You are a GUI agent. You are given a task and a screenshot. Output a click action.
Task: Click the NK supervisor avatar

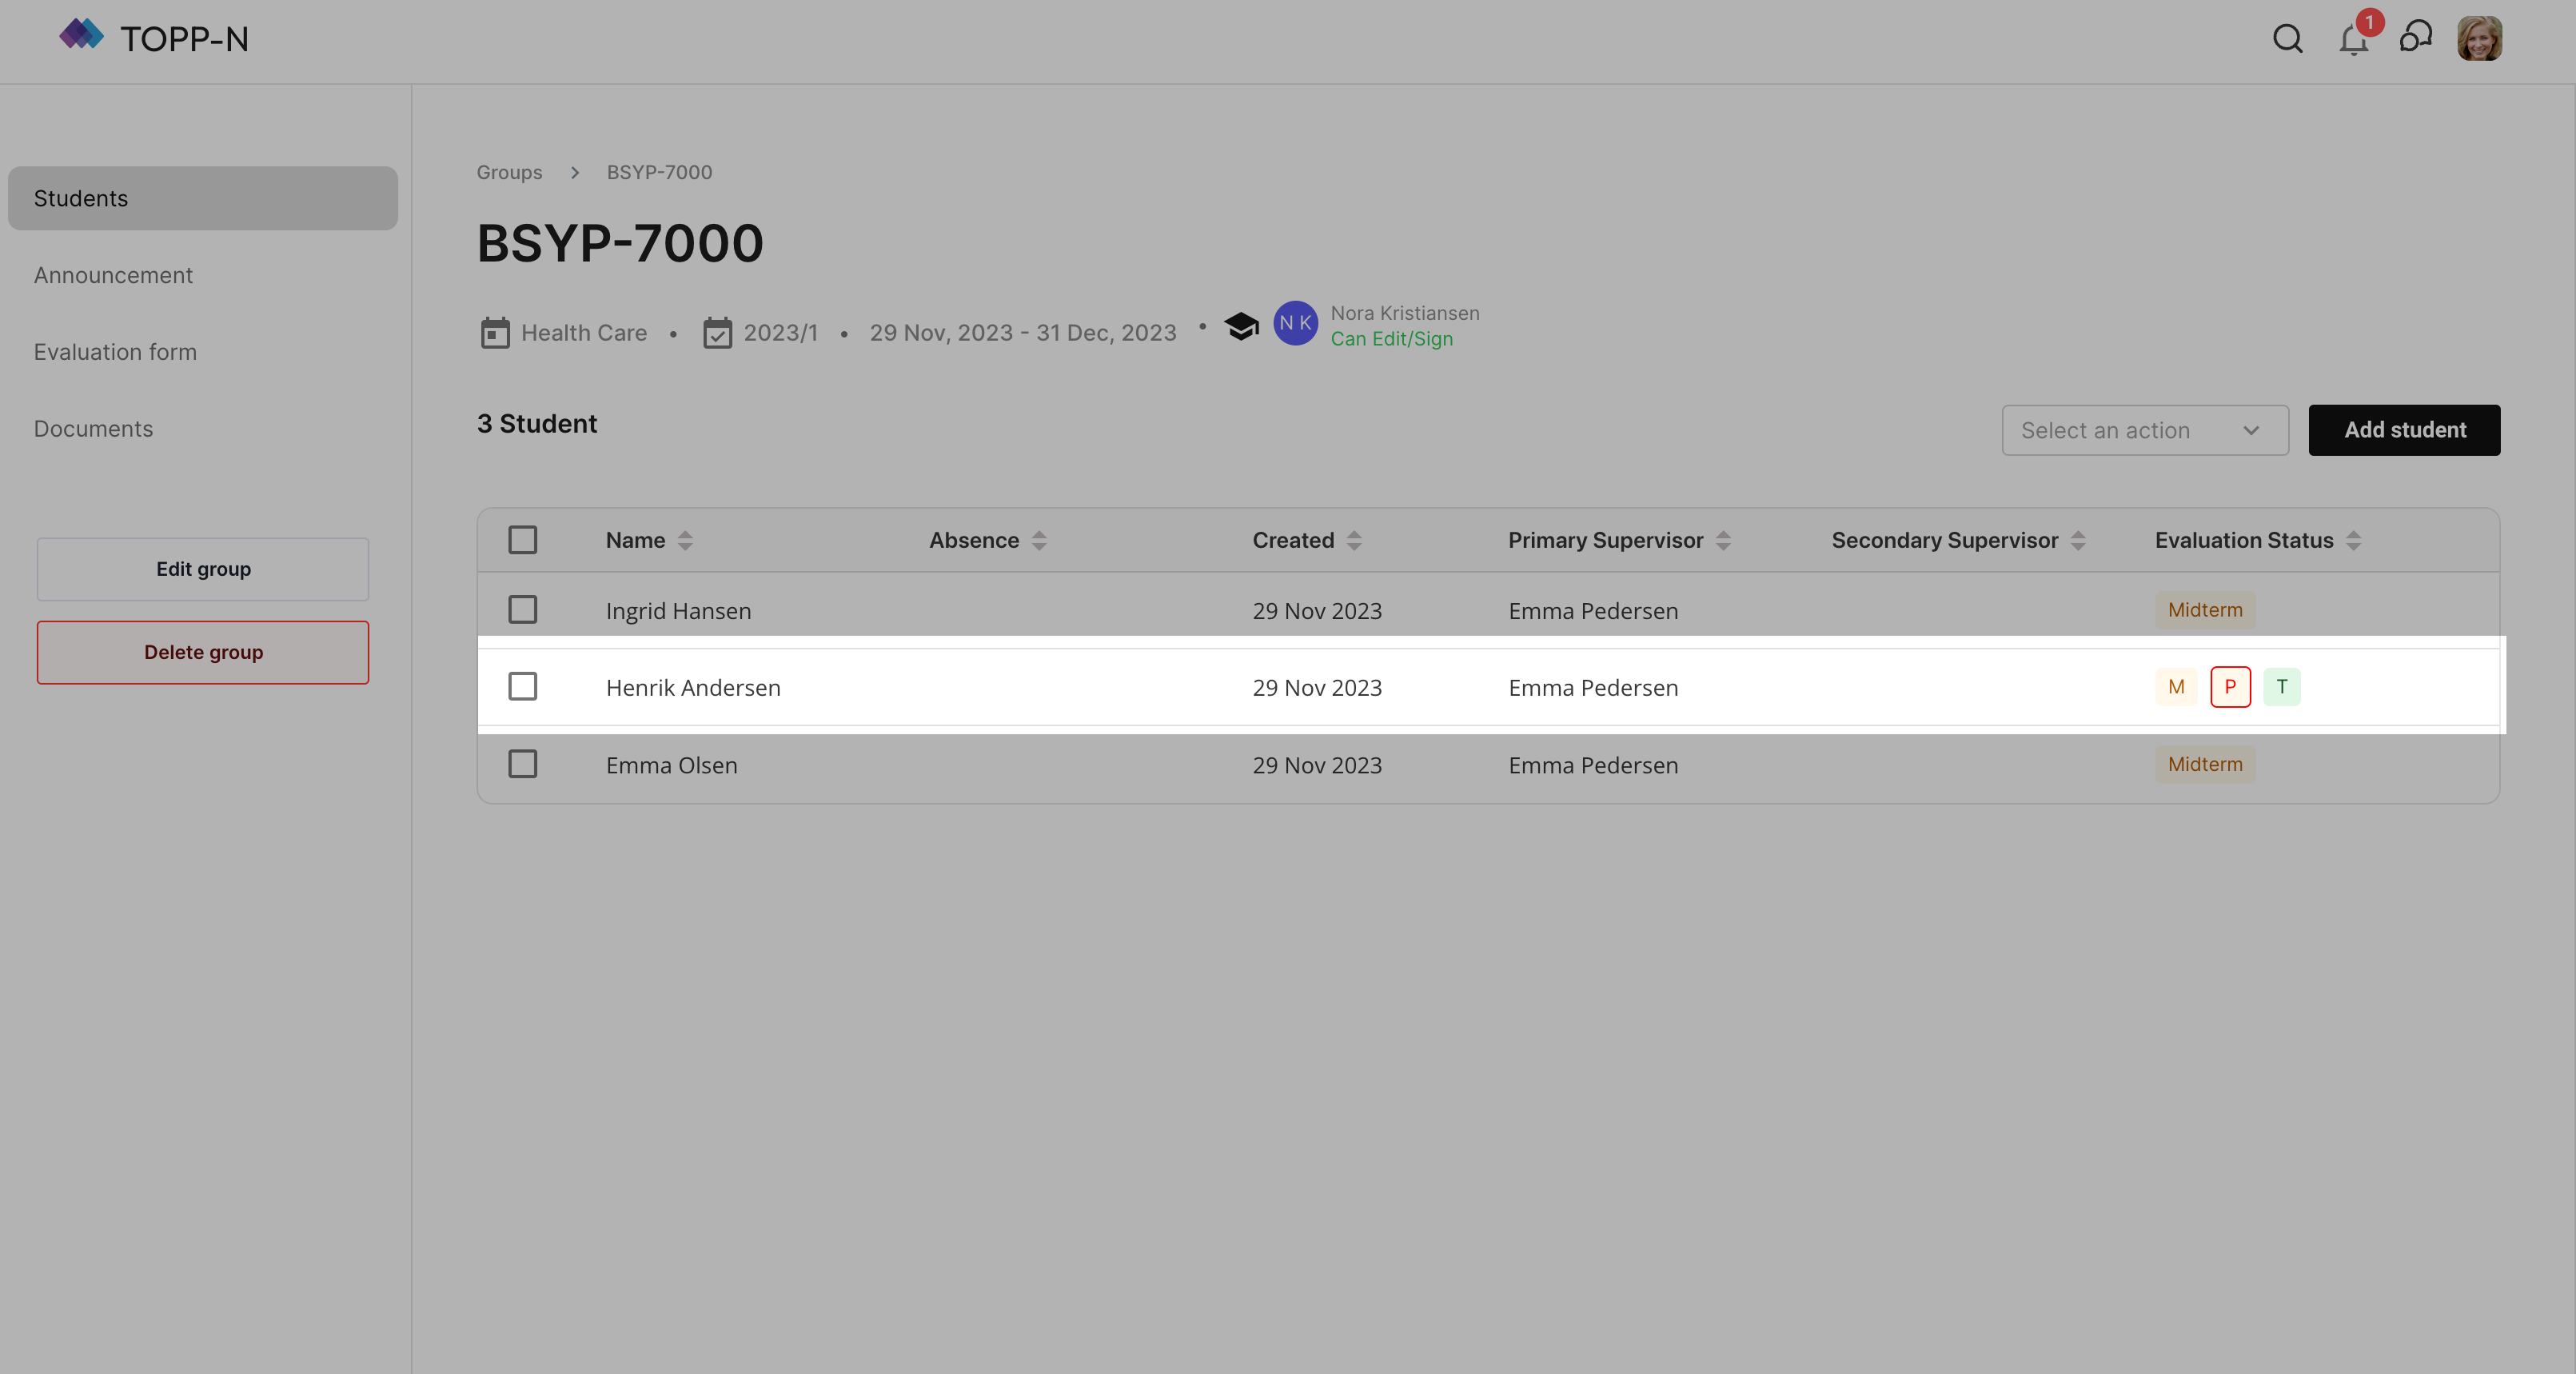tap(1295, 323)
